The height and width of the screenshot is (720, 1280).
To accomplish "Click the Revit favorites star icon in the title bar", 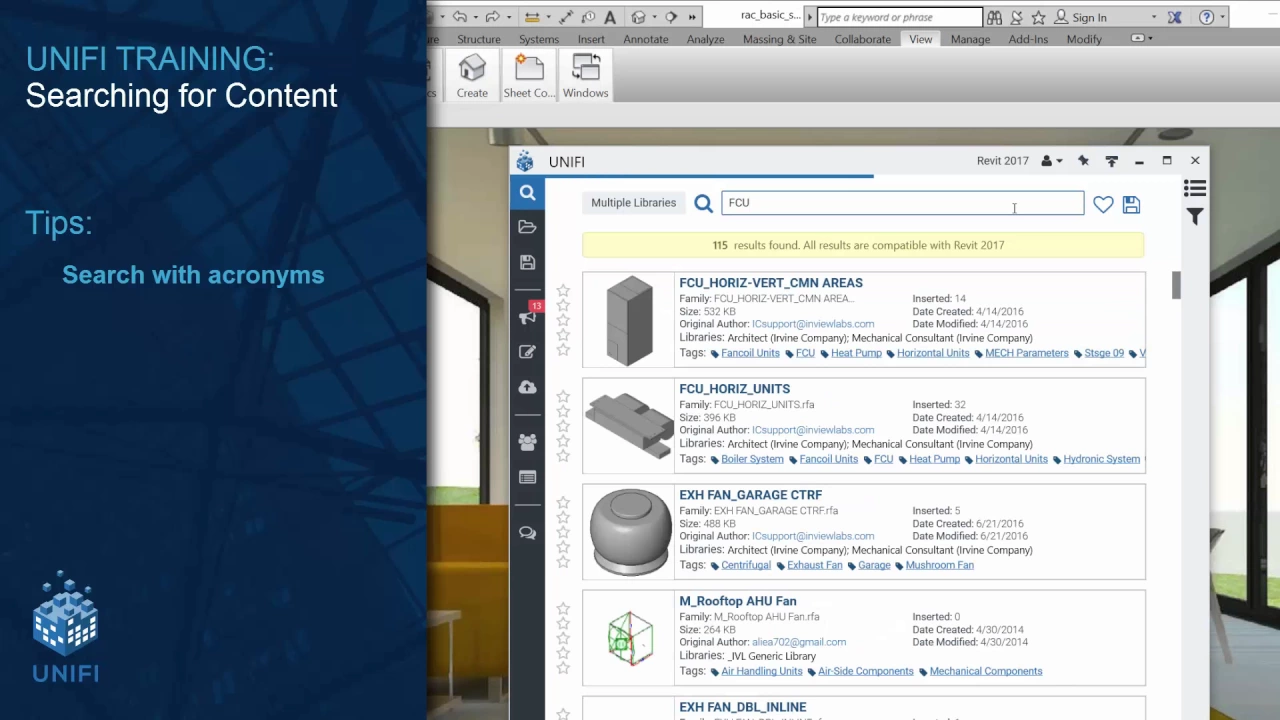I will click(x=1039, y=17).
